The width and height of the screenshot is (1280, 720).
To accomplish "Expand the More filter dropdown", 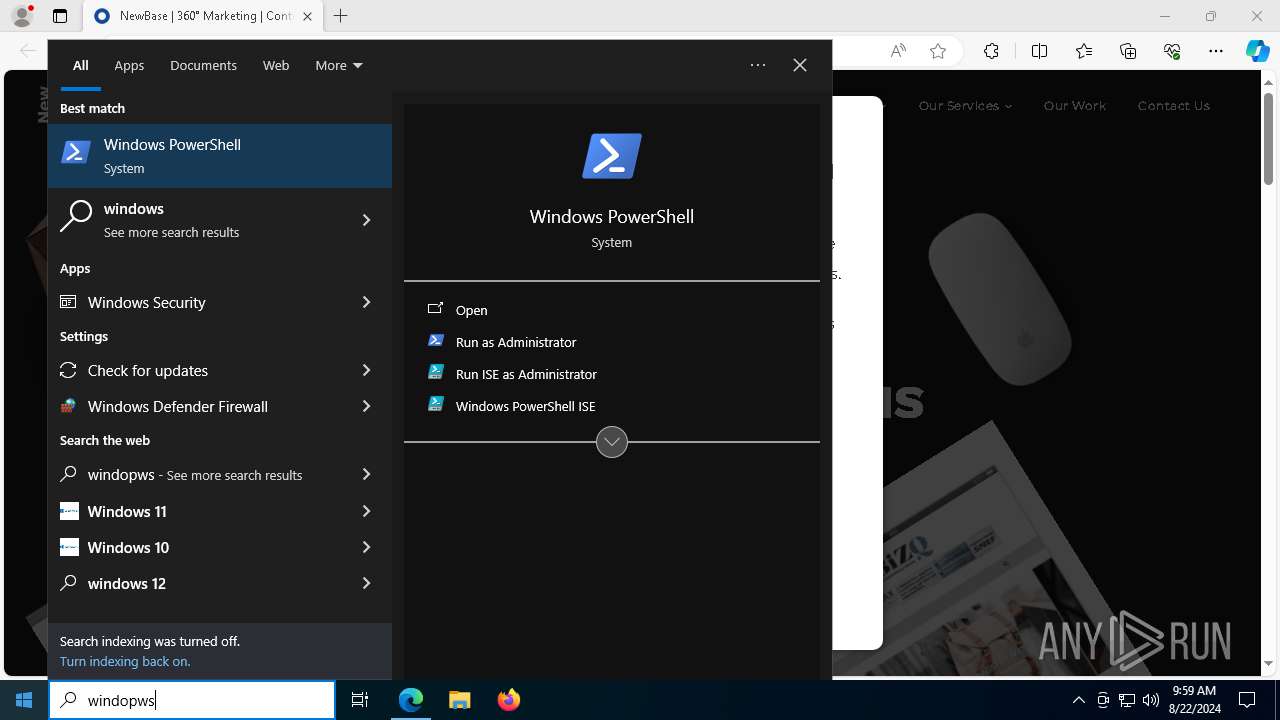I will (339, 65).
